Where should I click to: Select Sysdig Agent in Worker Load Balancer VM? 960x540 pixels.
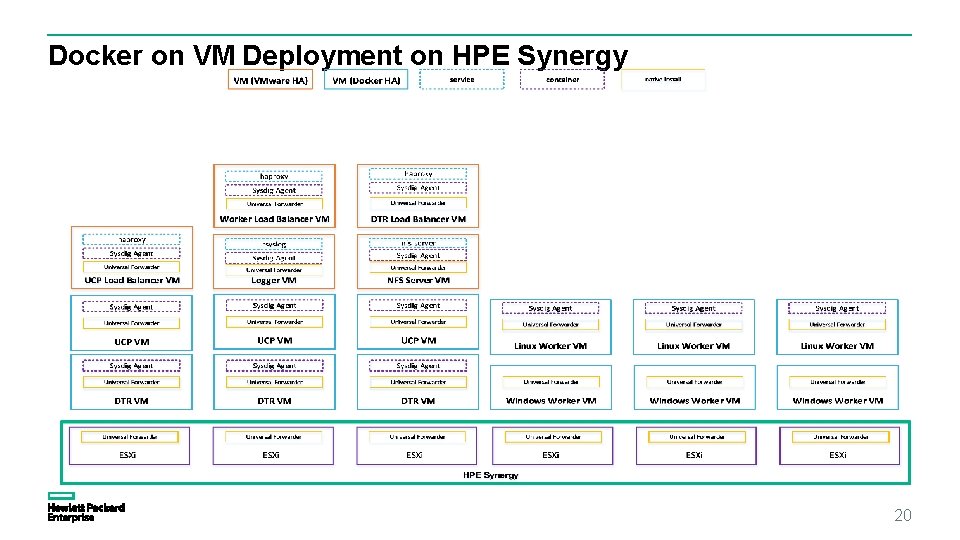point(274,190)
